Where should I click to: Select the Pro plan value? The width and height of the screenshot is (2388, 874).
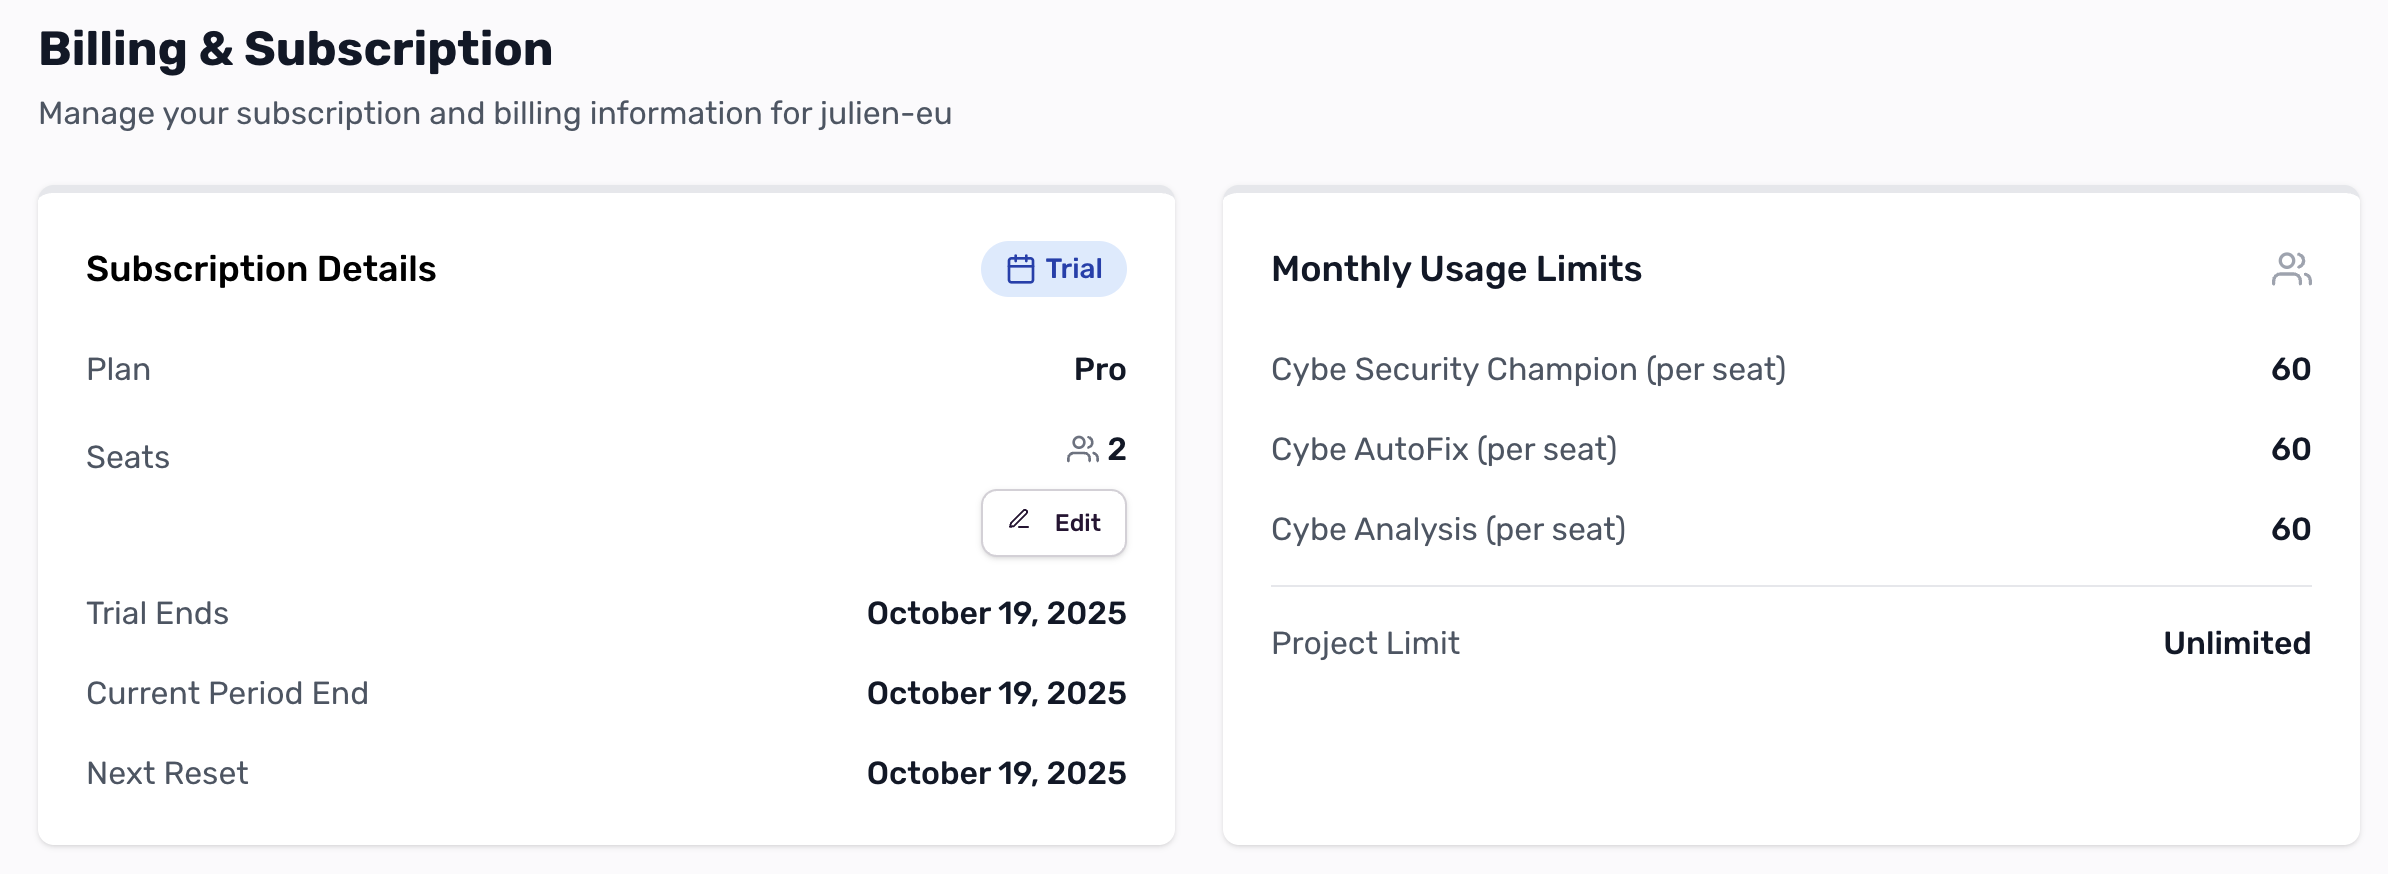(x=1099, y=369)
